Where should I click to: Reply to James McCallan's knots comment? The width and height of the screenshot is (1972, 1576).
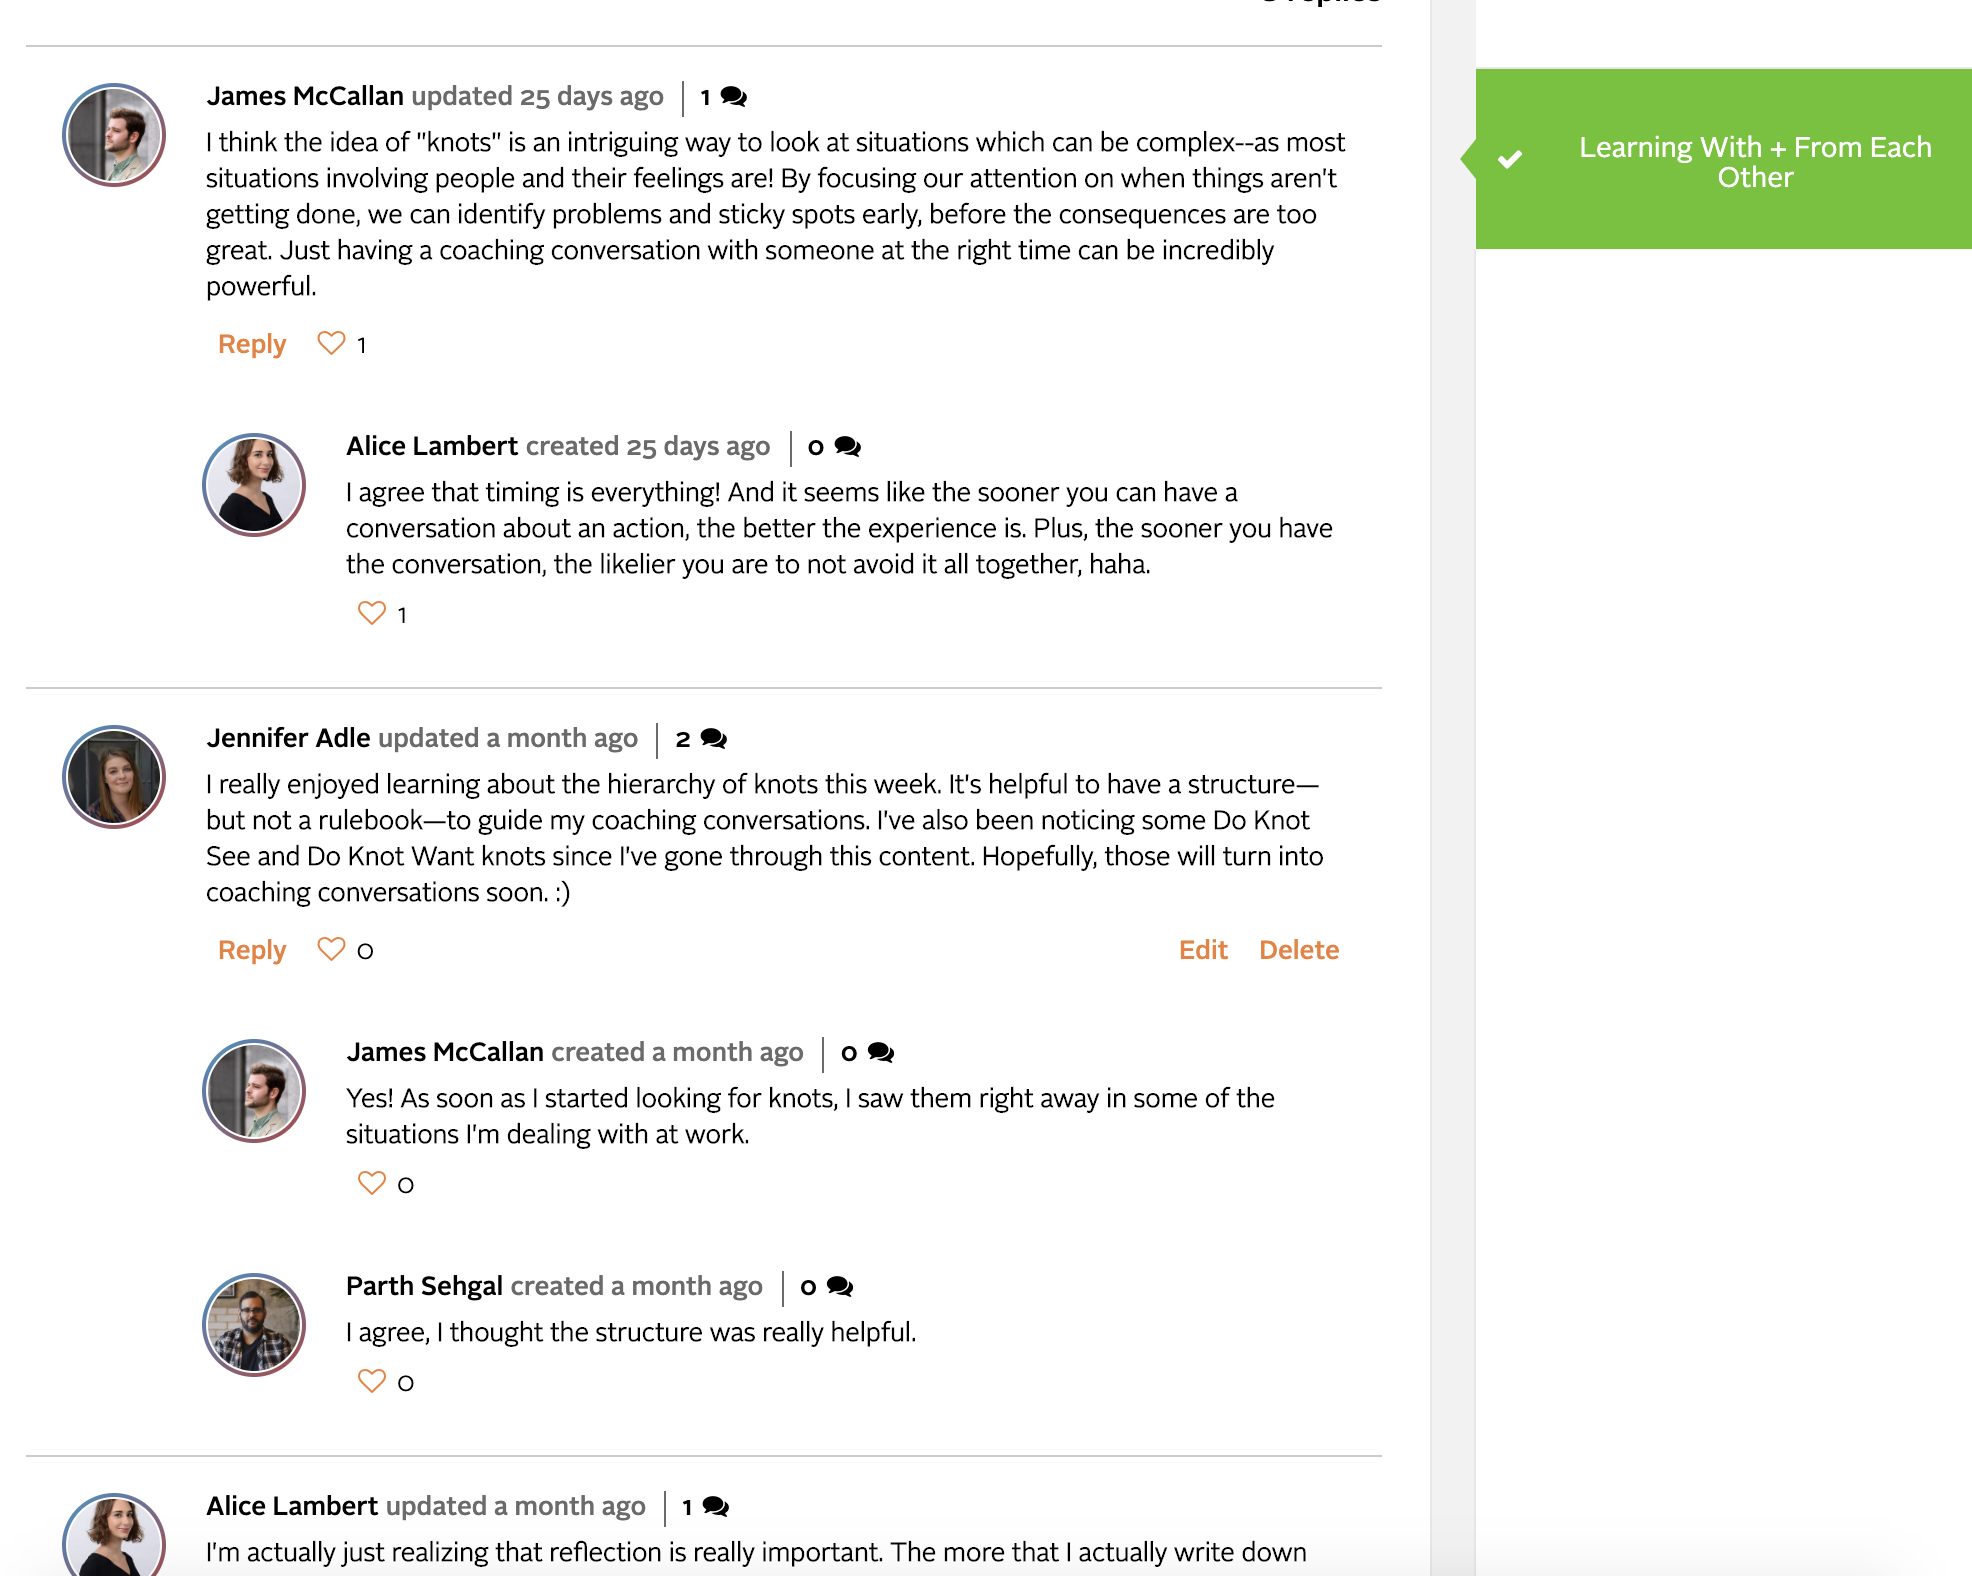point(252,344)
